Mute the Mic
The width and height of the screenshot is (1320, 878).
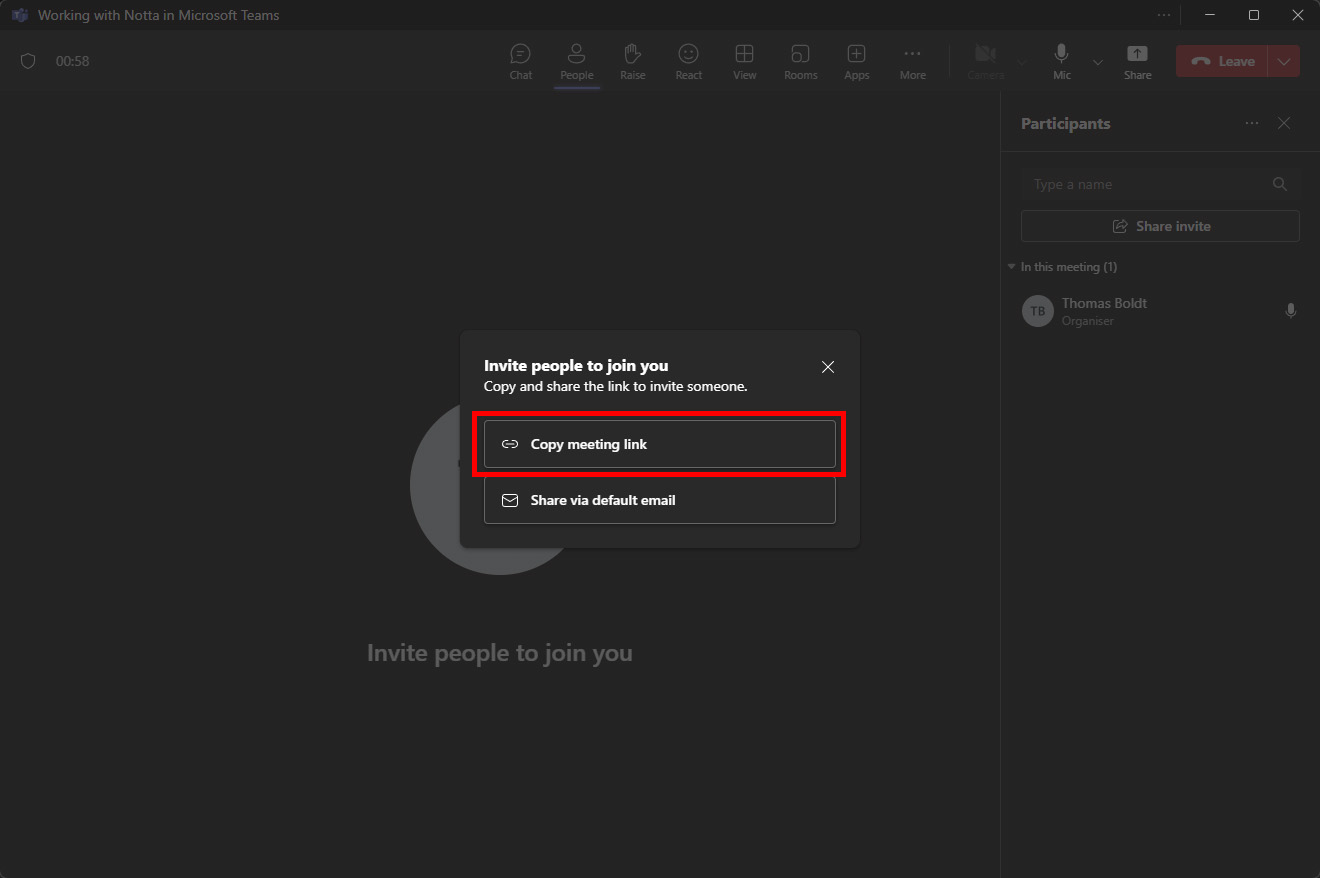click(x=1062, y=62)
